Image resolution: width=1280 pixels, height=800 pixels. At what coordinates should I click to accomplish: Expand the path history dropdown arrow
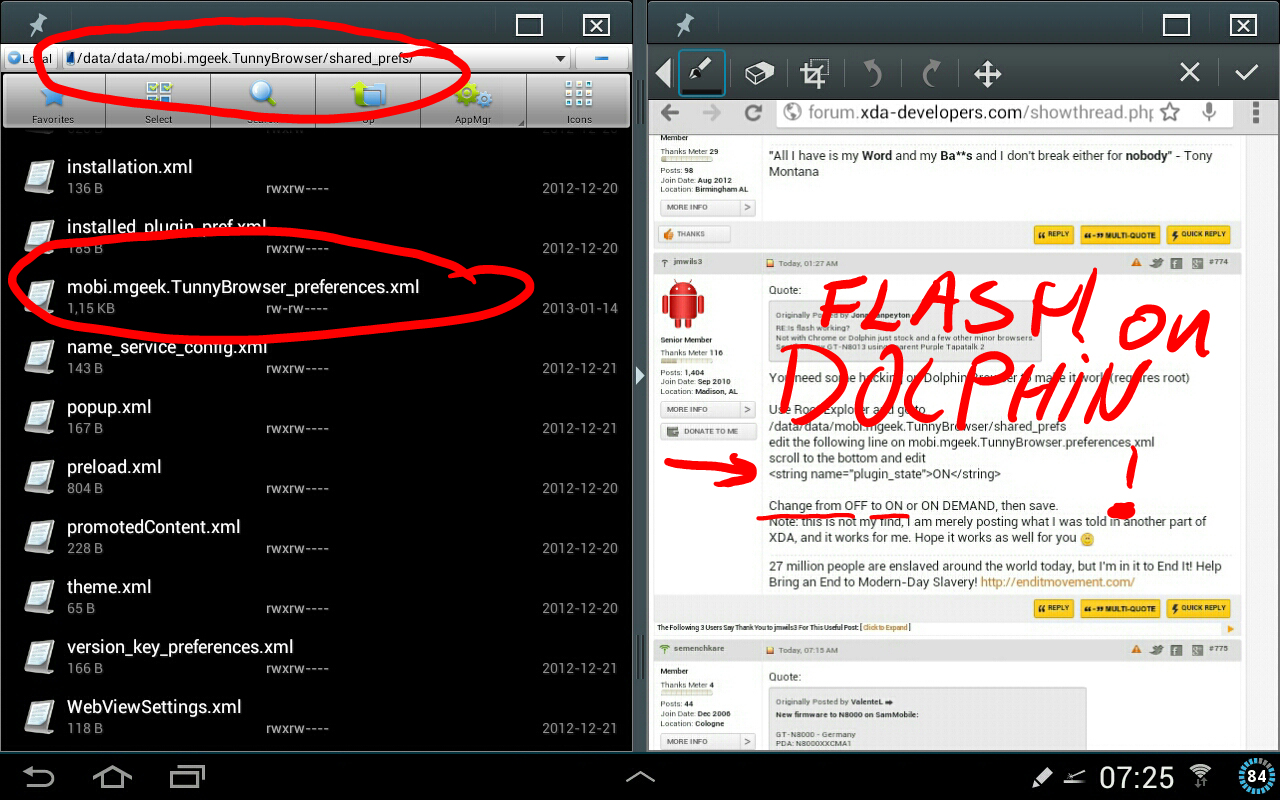pyautogui.click(x=561, y=59)
